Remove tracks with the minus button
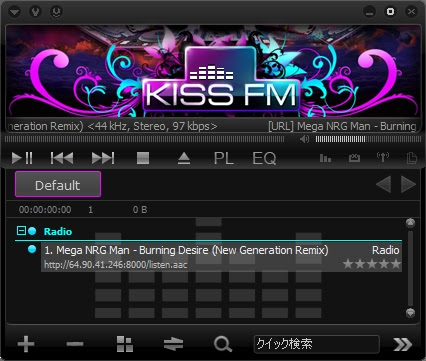The width and height of the screenshot is (426, 361). pos(75,344)
